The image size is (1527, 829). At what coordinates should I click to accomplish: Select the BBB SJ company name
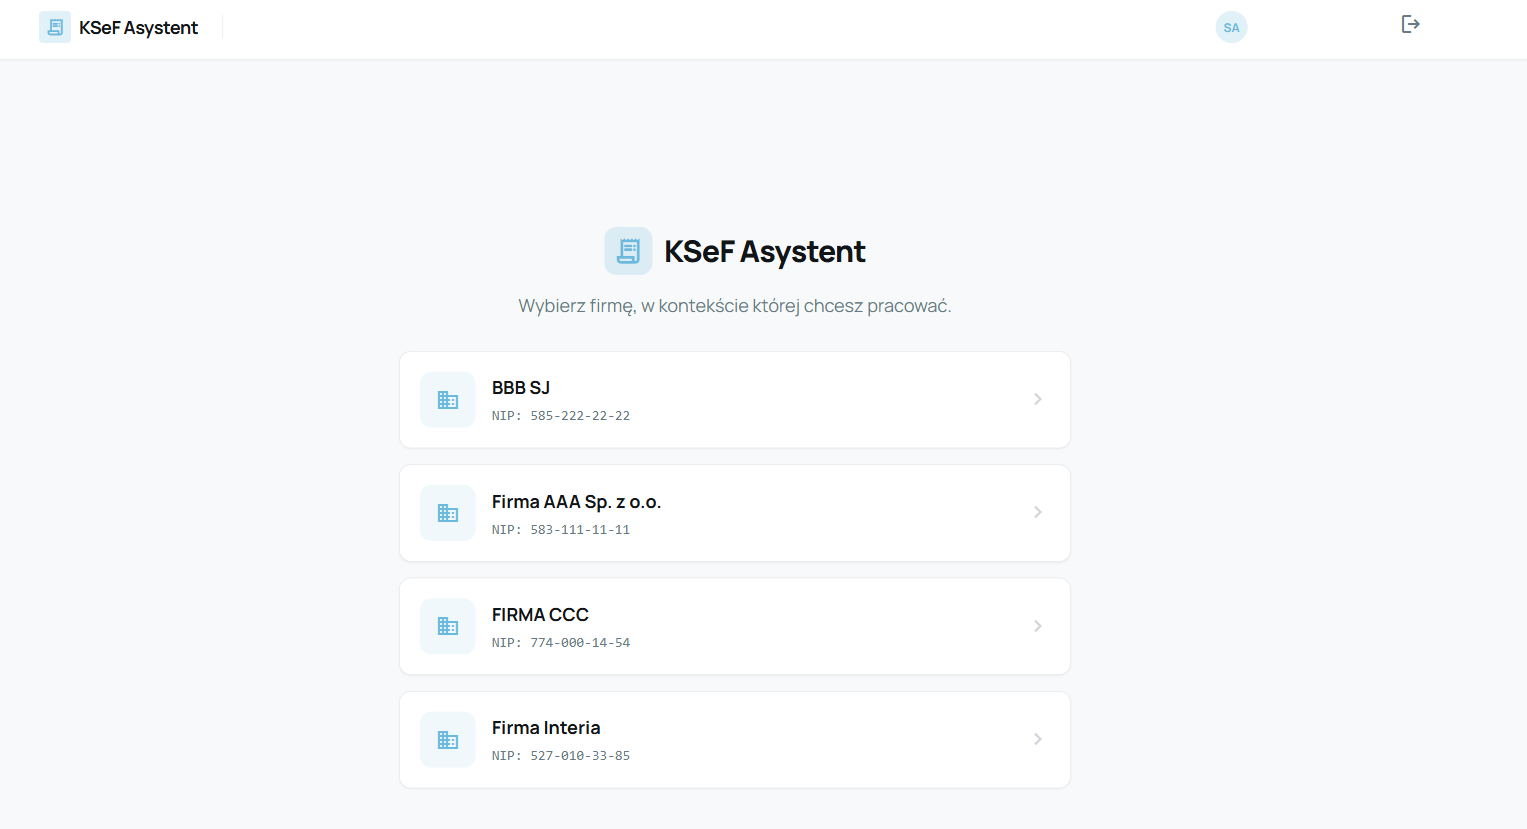(x=521, y=388)
